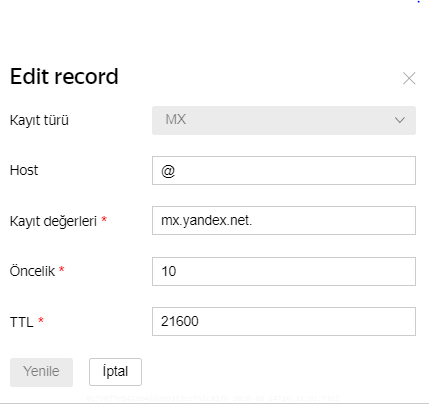Click the Kayıt değerleri input field
Viewport: 429px width, 406px height.
pyautogui.click(x=284, y=220)
